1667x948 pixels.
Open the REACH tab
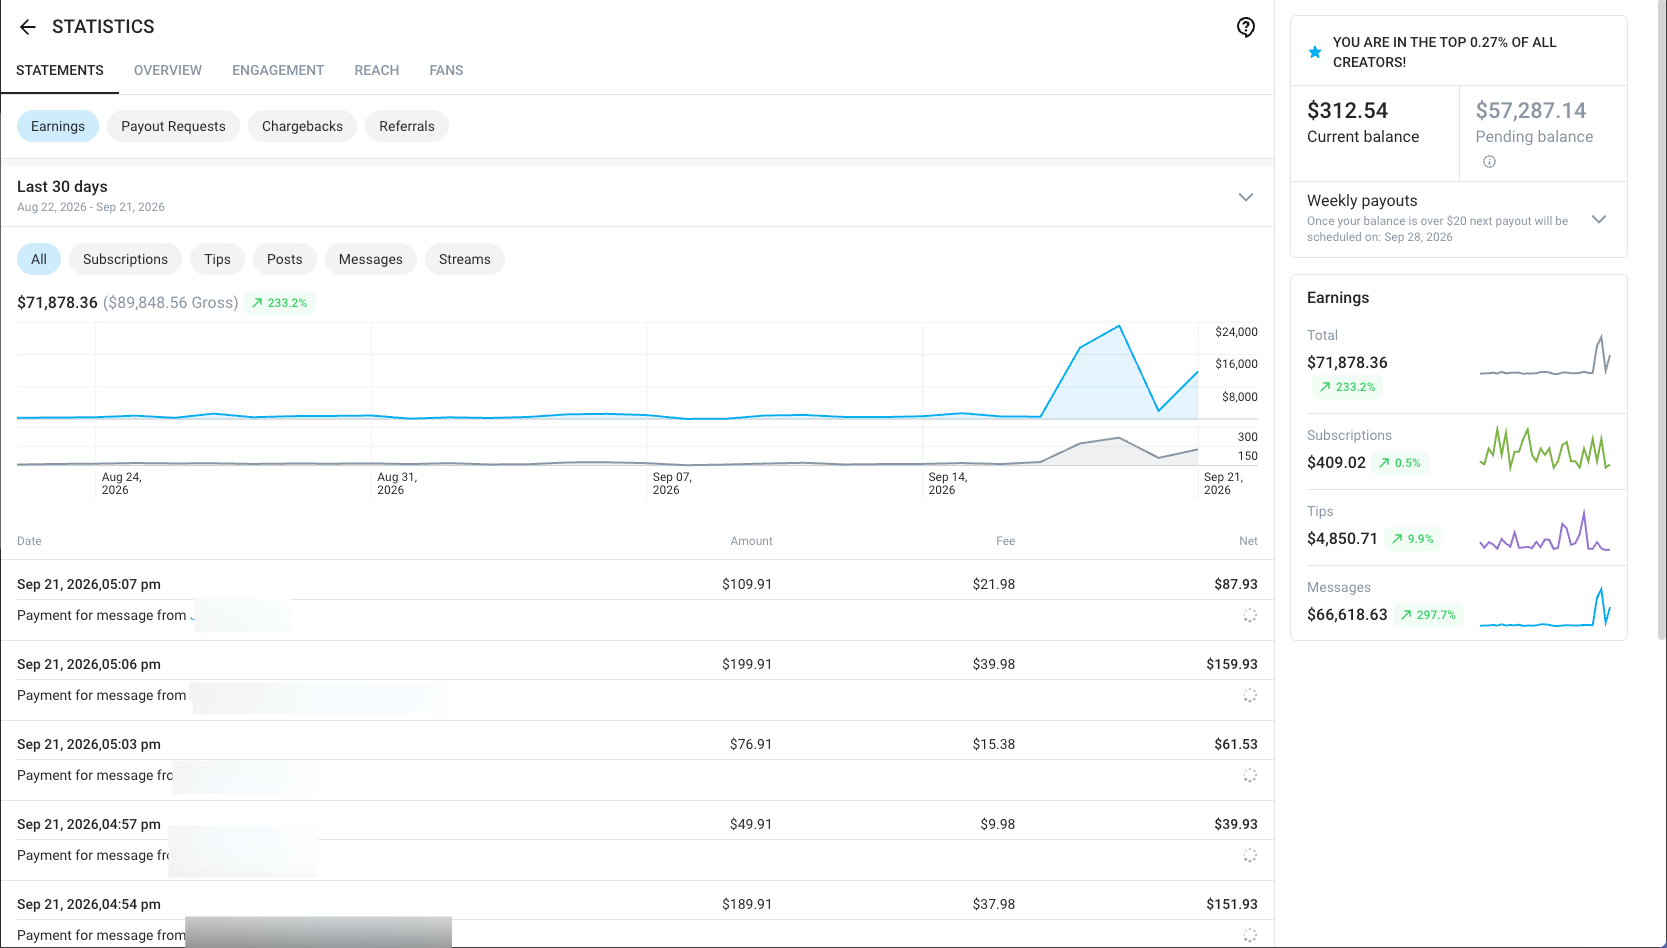click(377, 70)
